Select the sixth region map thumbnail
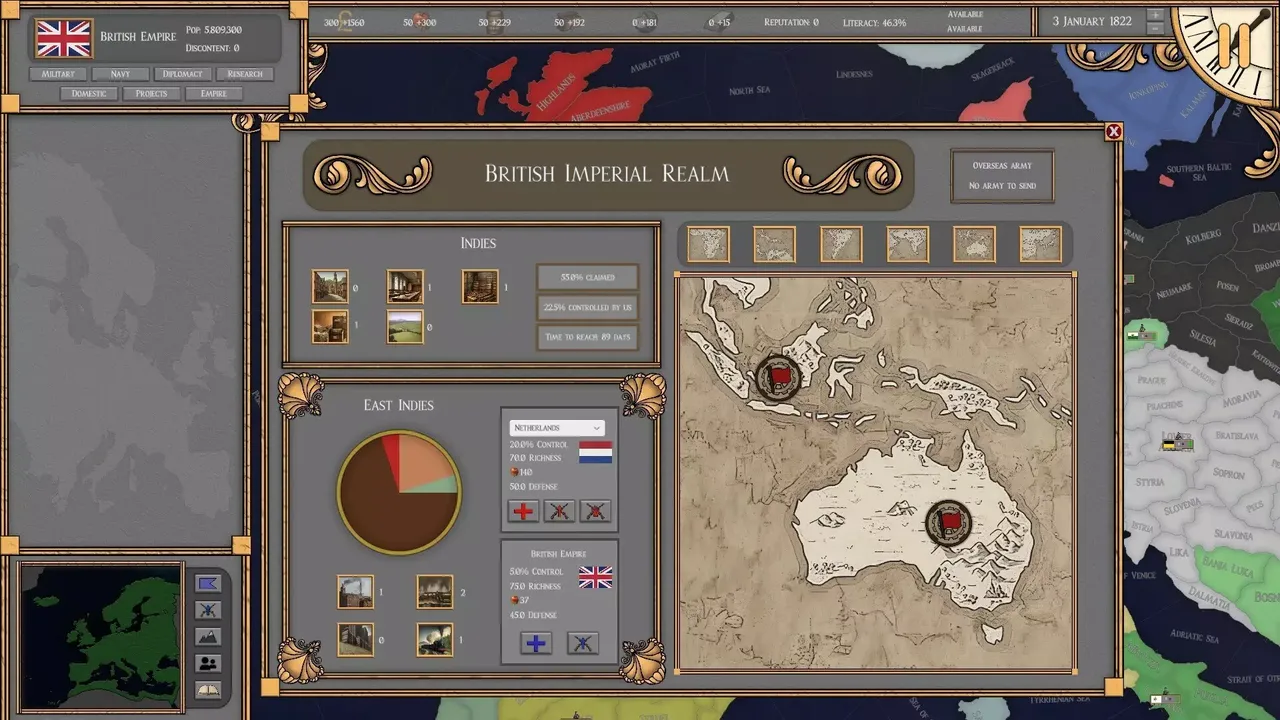1280x720 pixels. 1041,244
